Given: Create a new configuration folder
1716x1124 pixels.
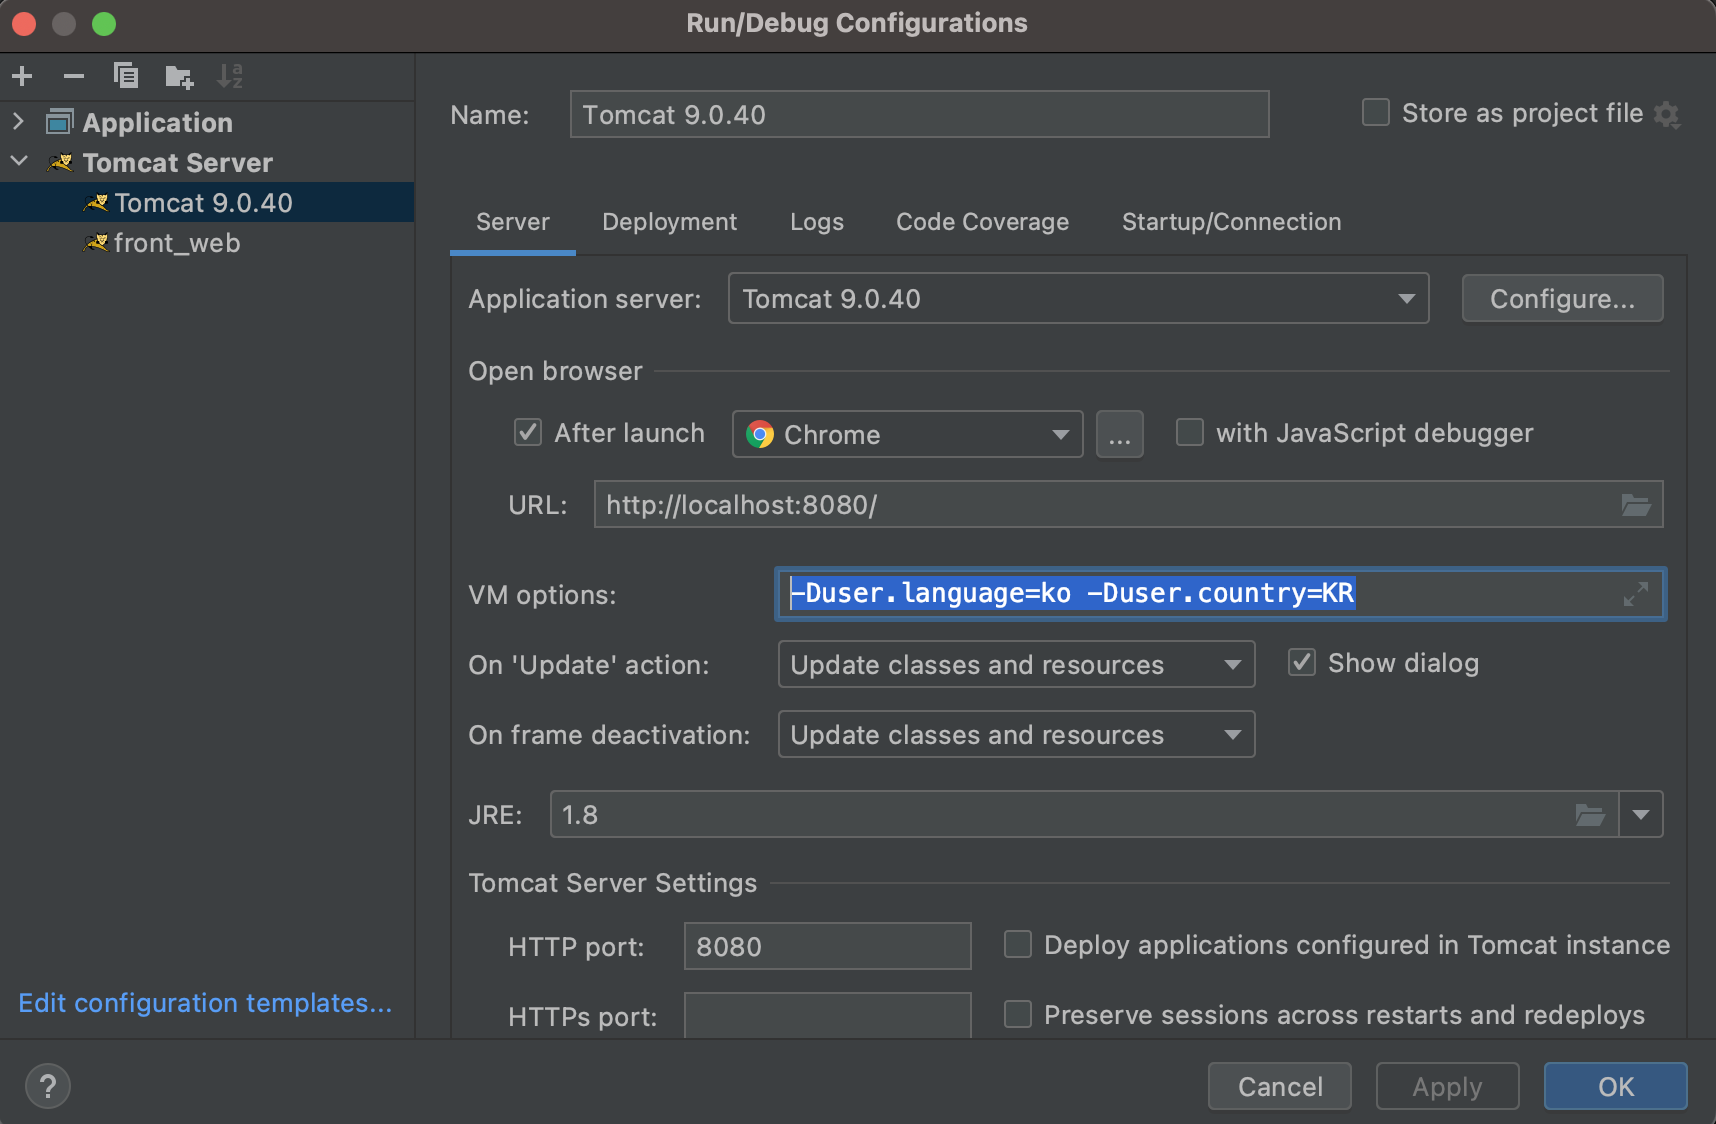Looking at the screenshot, I should tap(179, 76).
